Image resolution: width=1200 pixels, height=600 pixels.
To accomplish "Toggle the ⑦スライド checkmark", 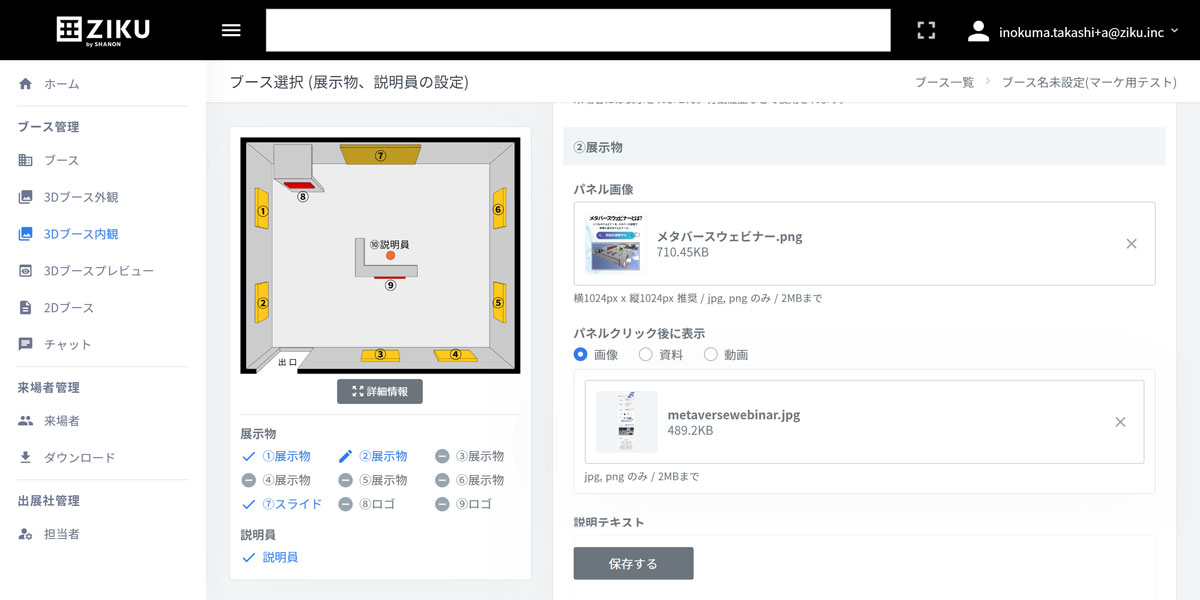I will 249,503.
